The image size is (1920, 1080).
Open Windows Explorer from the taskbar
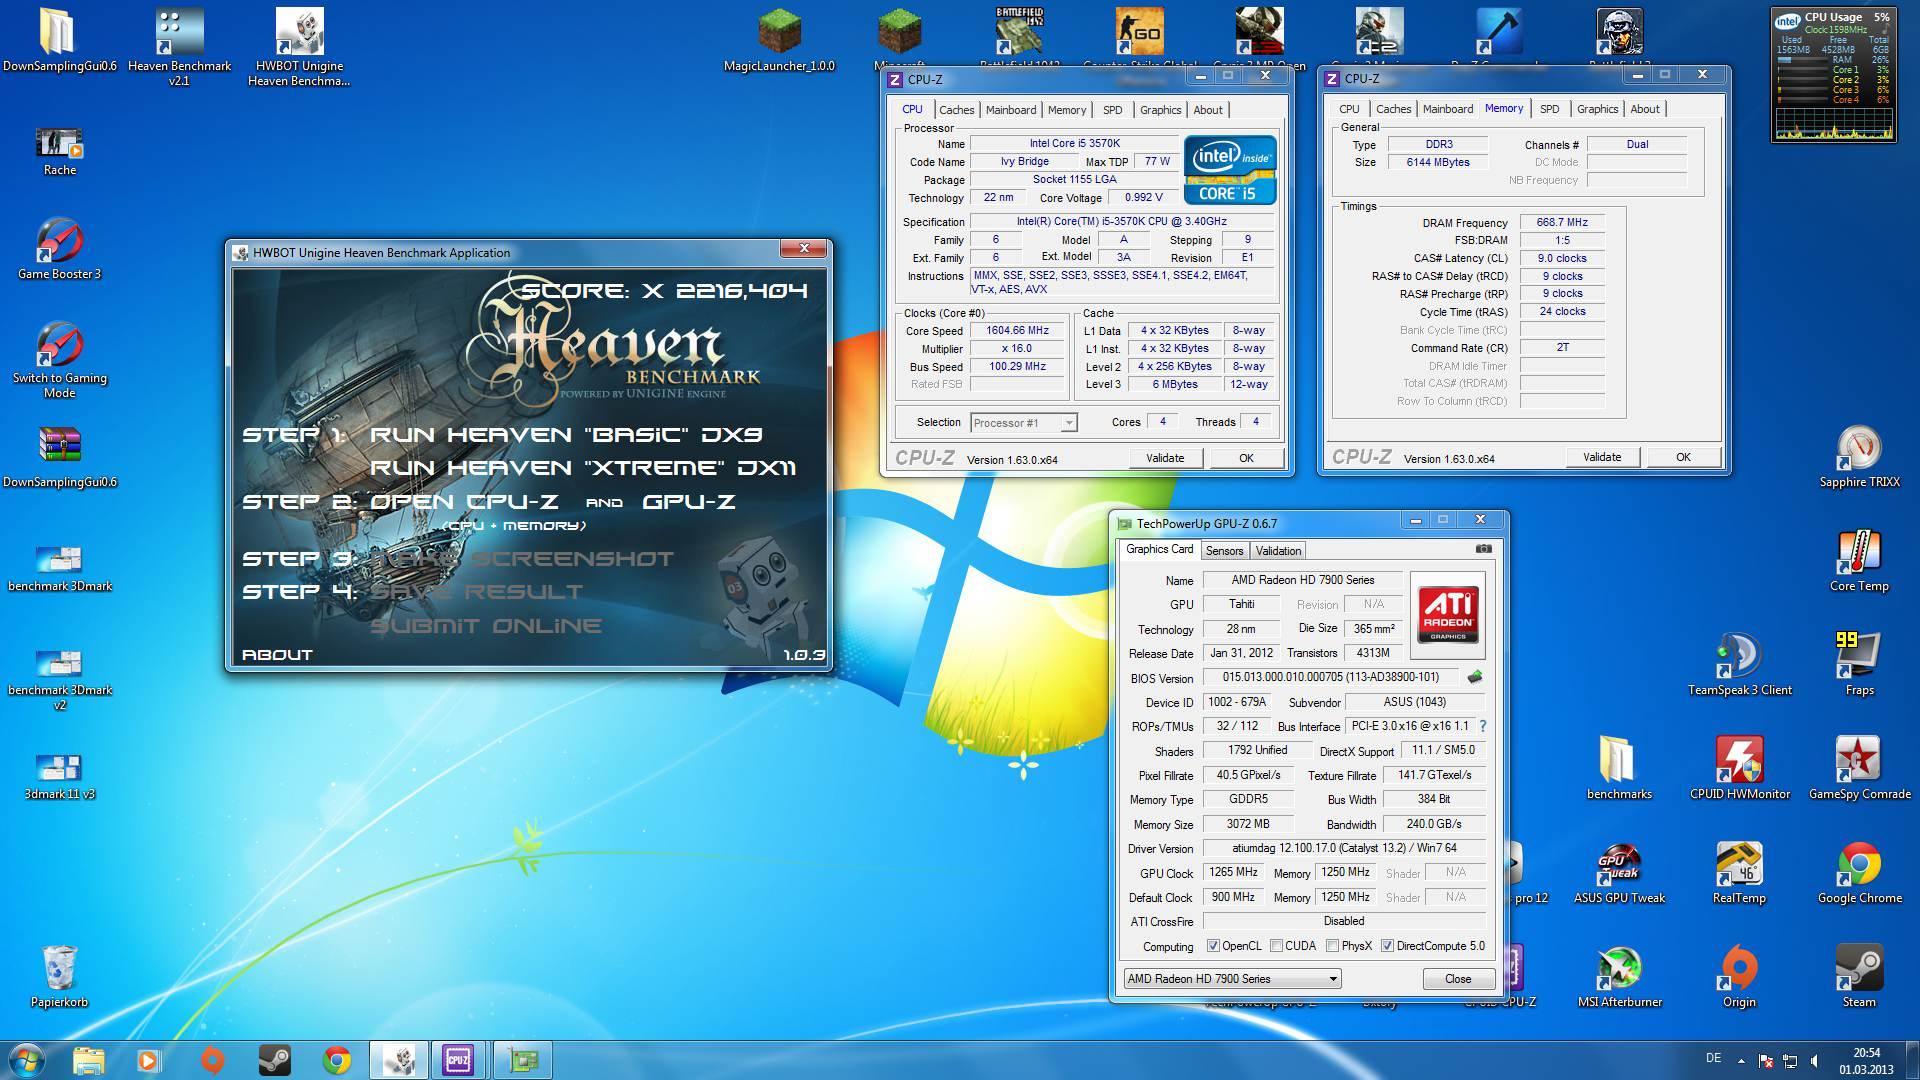pos(89,1060)
